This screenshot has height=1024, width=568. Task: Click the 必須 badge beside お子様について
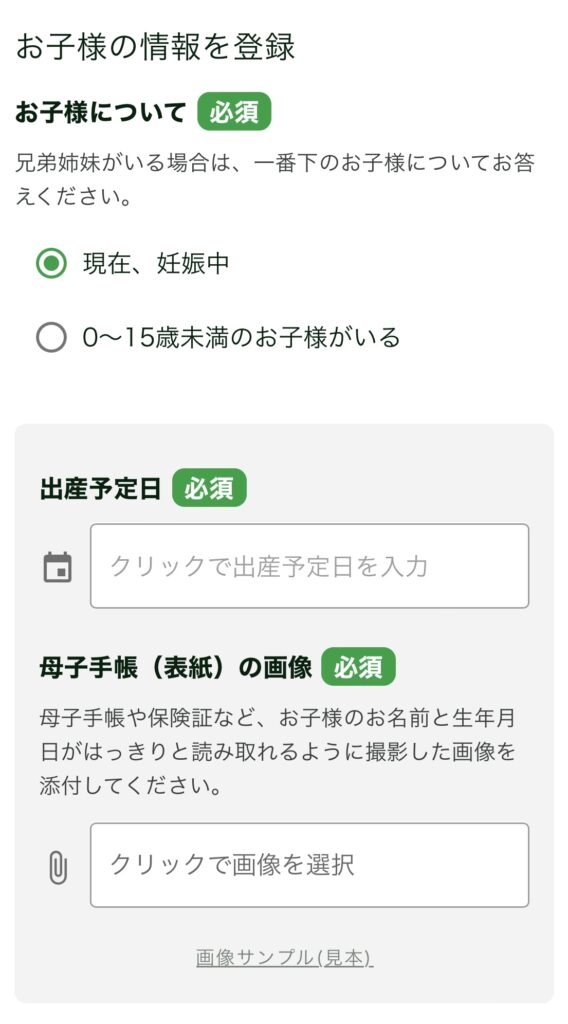(234, 112)
